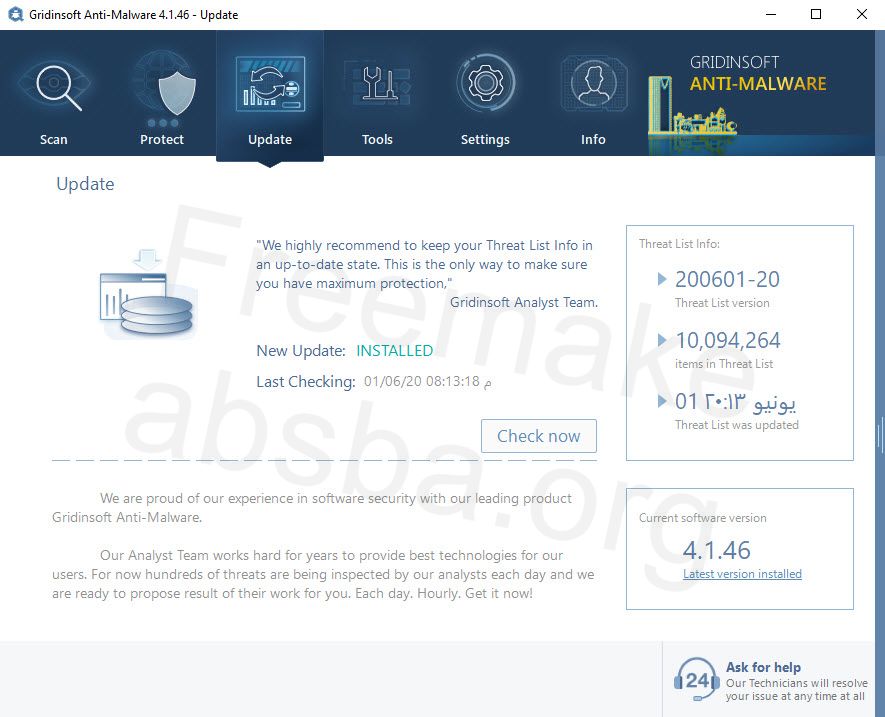Click the 200601-20 threat list version
The height and width of the screenshot is (717, 885).
pyautogui.click(x=727, y=279)
